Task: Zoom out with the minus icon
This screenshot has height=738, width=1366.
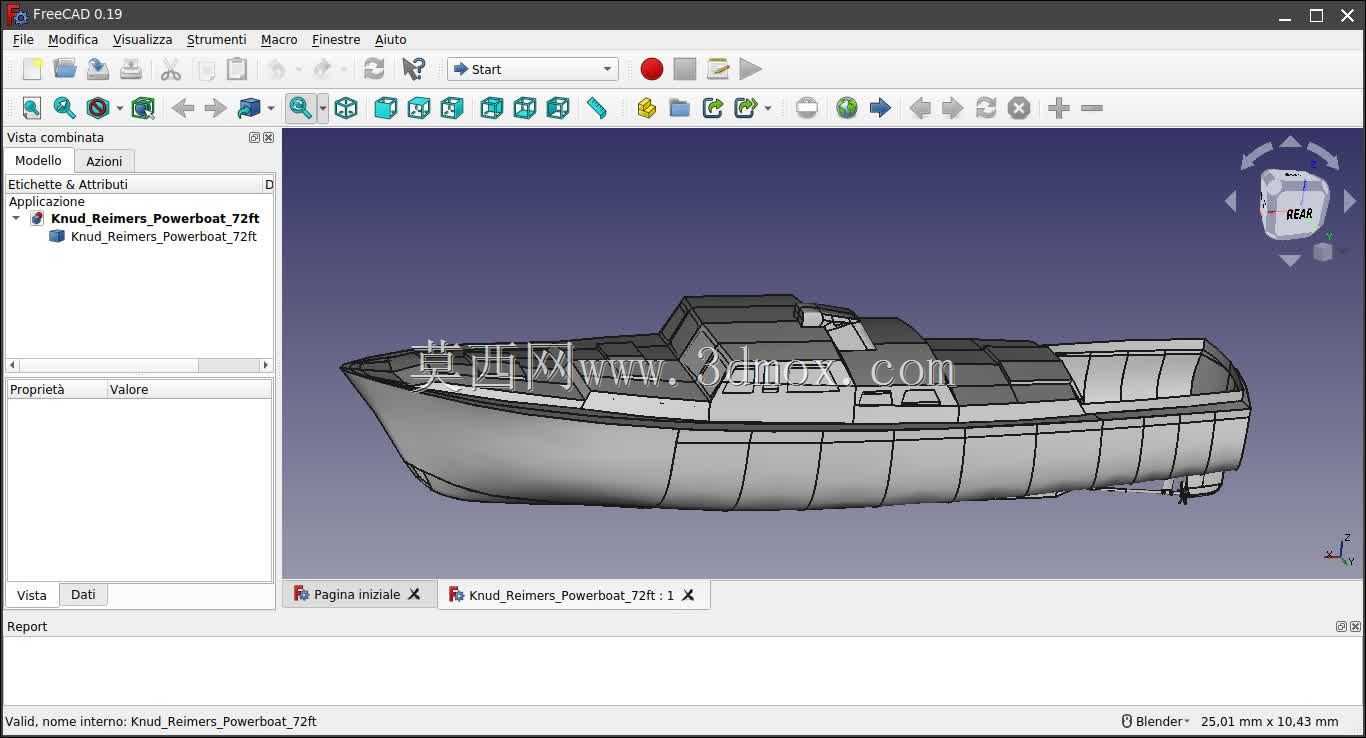Action: (x=1092, y=108)
